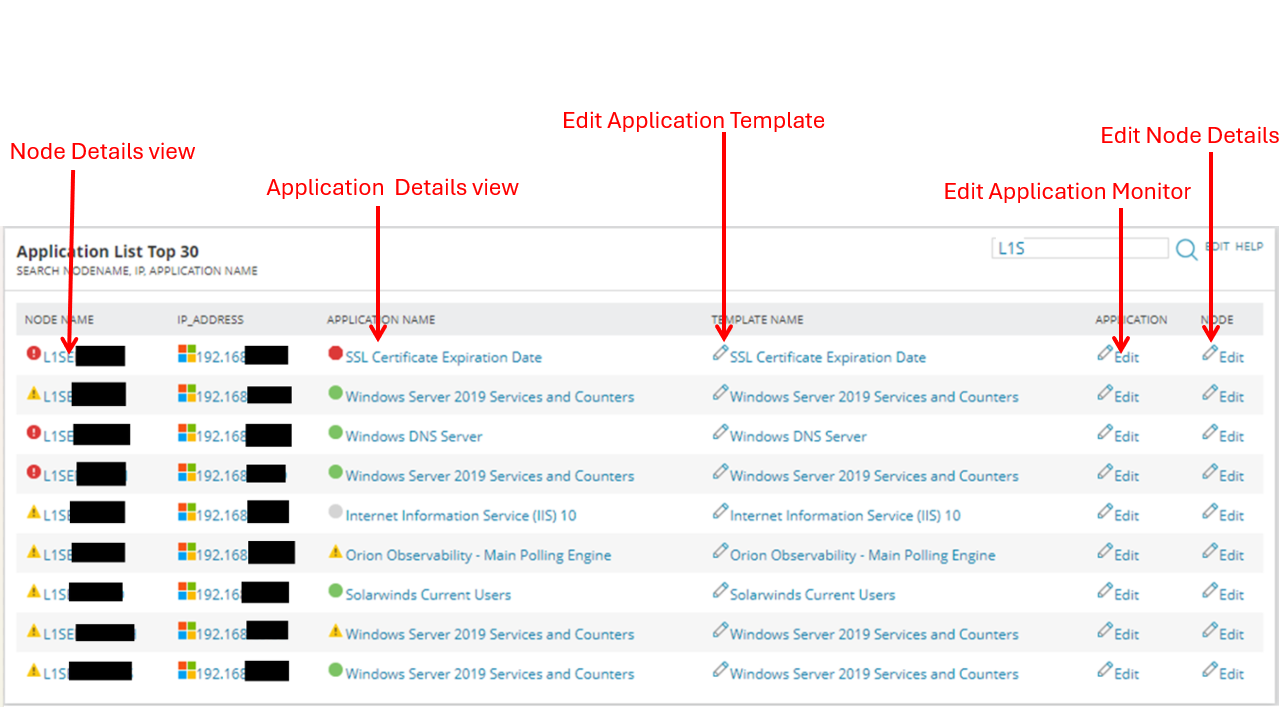This screenshot has width=1279, height=716.
Task: Click warning node status icon in Orion Observability row
Action: tap(34, 551)
